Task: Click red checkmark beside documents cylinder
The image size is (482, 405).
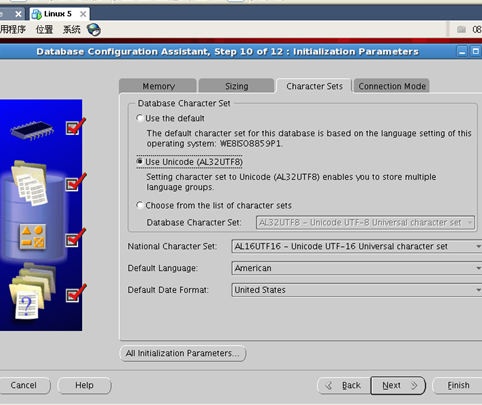Action: click(76, 182)
